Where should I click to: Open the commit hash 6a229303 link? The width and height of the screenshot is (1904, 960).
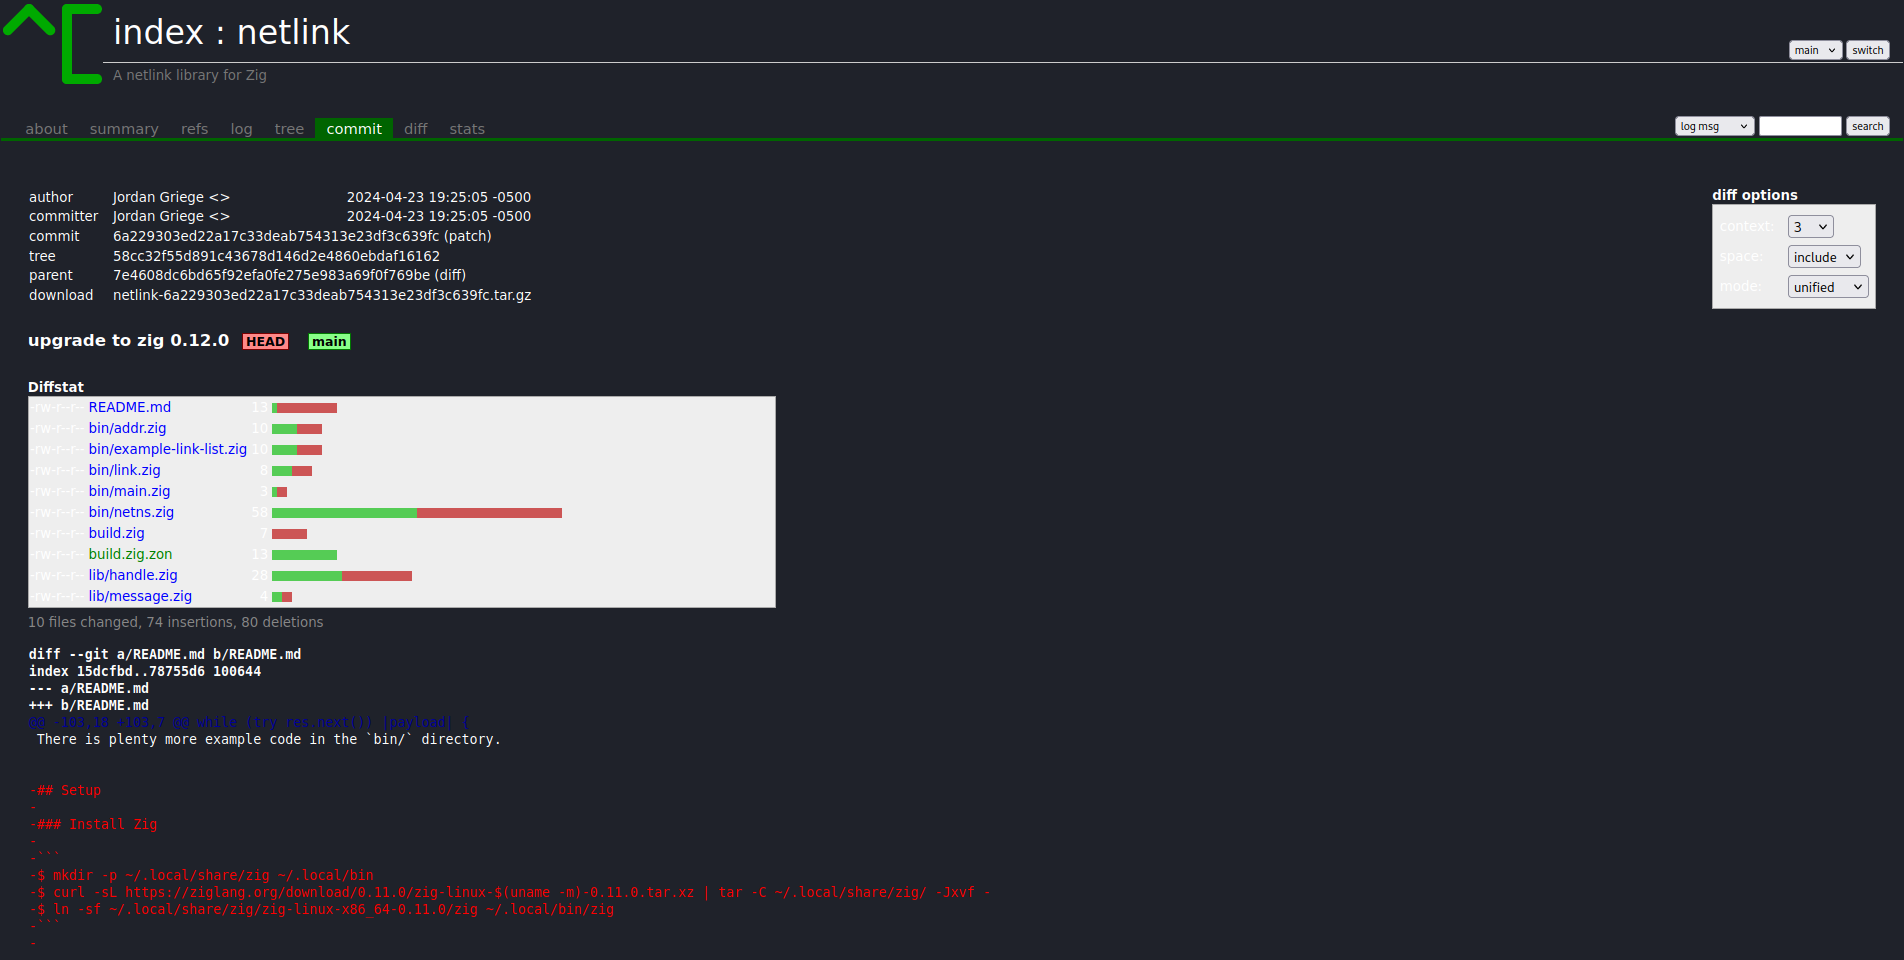pyautogui.click(x=276, y=236)
